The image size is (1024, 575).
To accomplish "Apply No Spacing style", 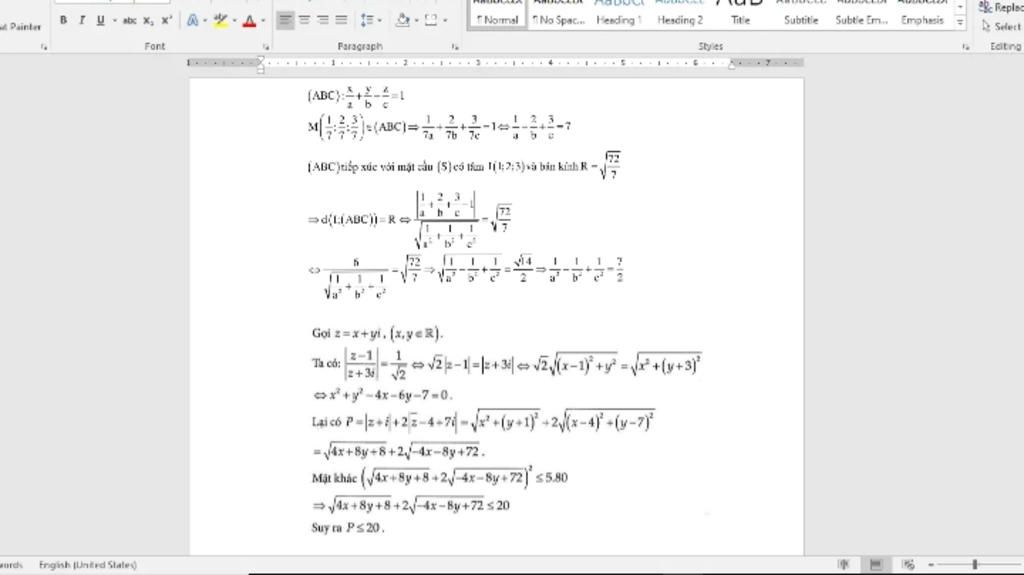I will coord(558,14).
